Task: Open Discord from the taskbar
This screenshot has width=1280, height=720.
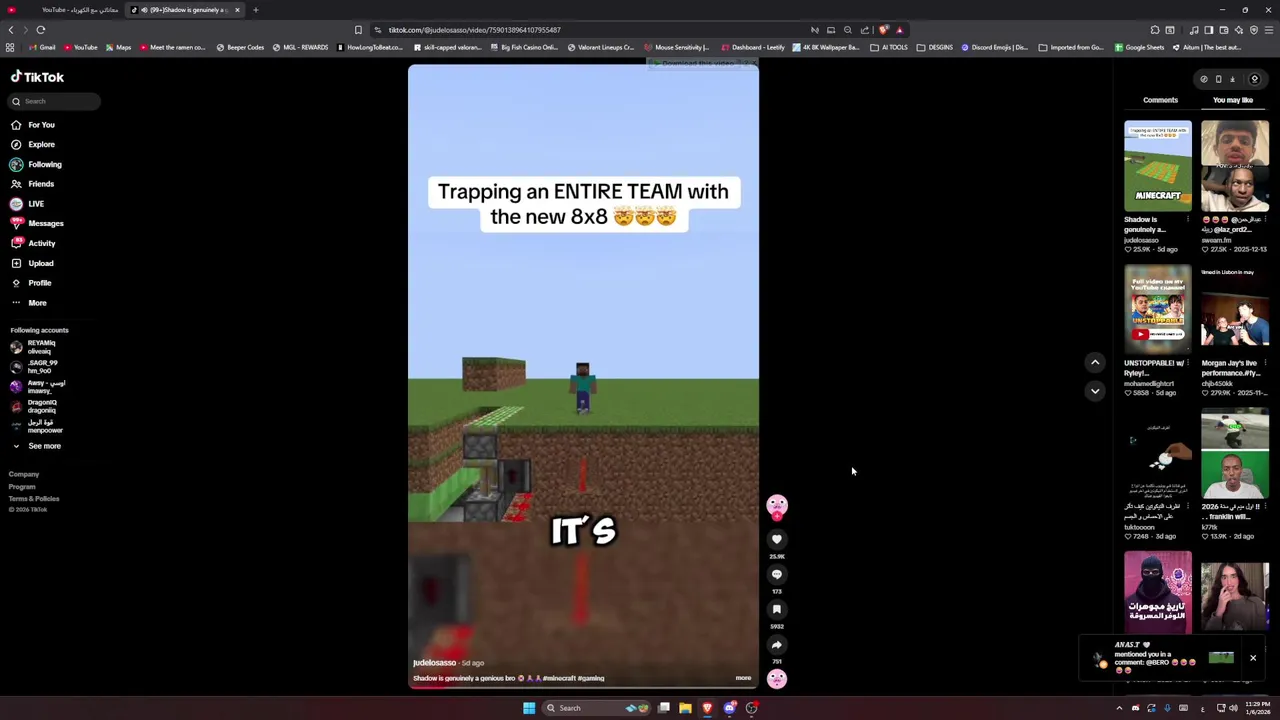Action: (729, 708)
